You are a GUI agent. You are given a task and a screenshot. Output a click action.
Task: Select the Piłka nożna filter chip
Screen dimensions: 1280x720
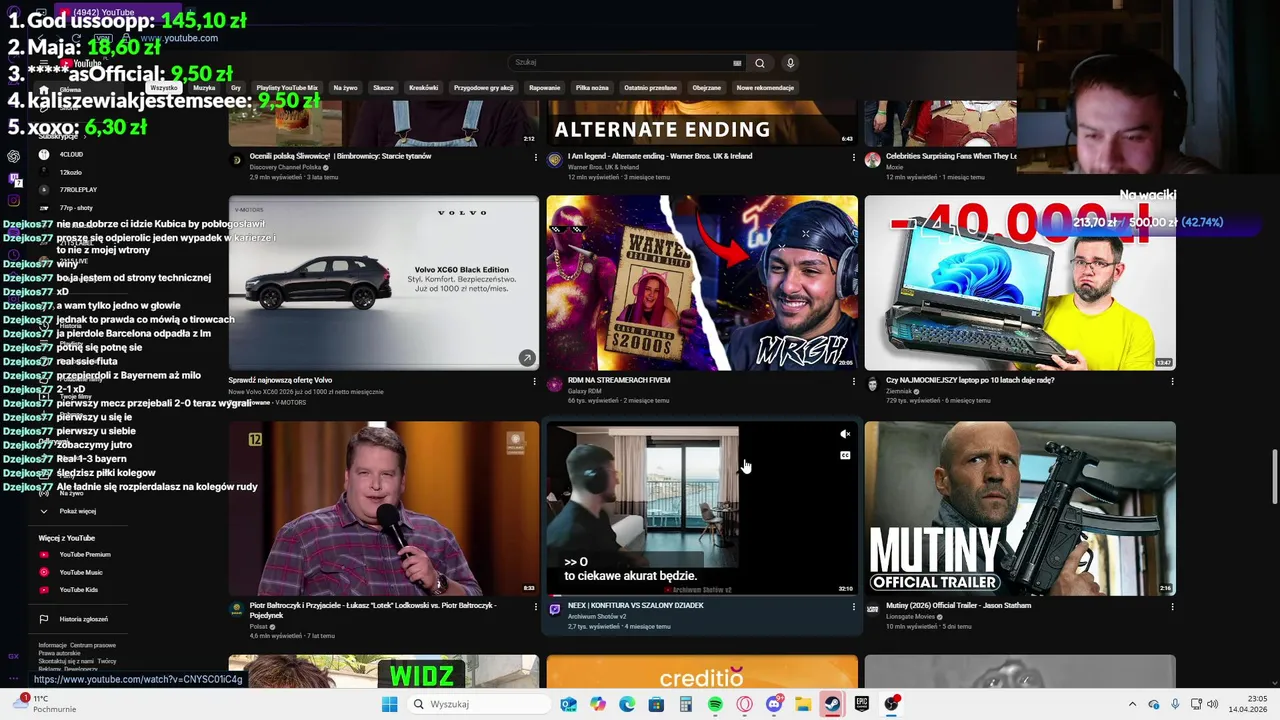[592, 88]
